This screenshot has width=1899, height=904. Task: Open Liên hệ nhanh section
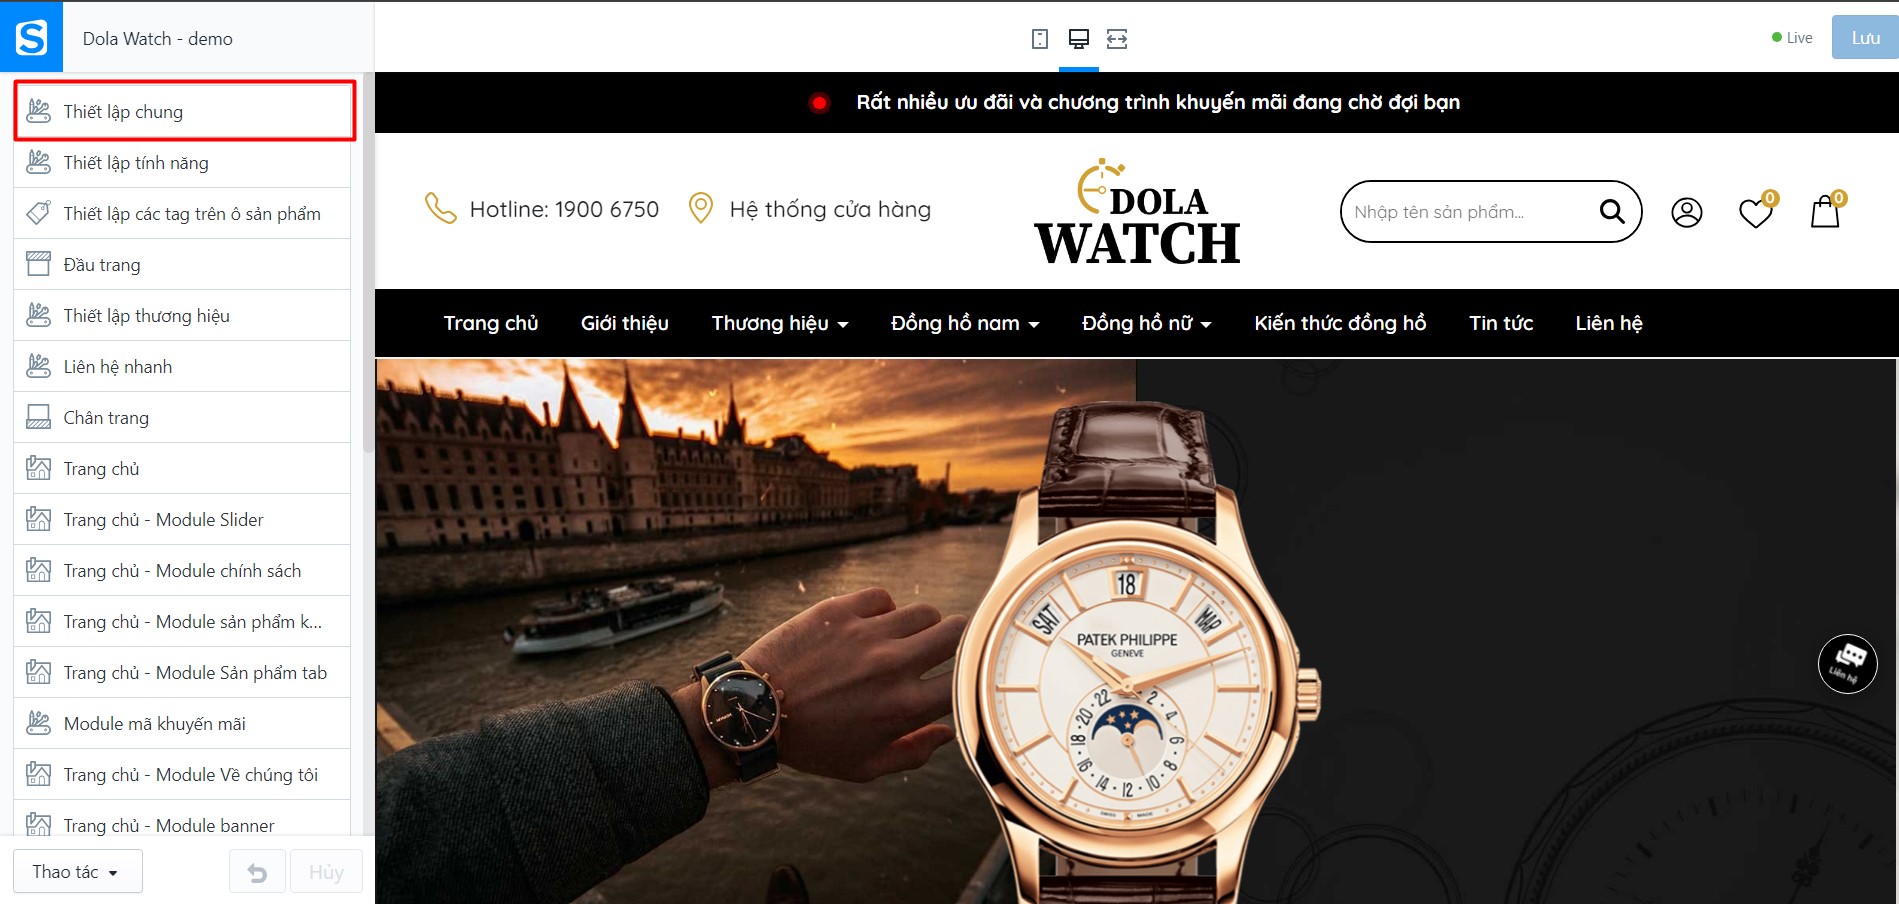(182, 366)
